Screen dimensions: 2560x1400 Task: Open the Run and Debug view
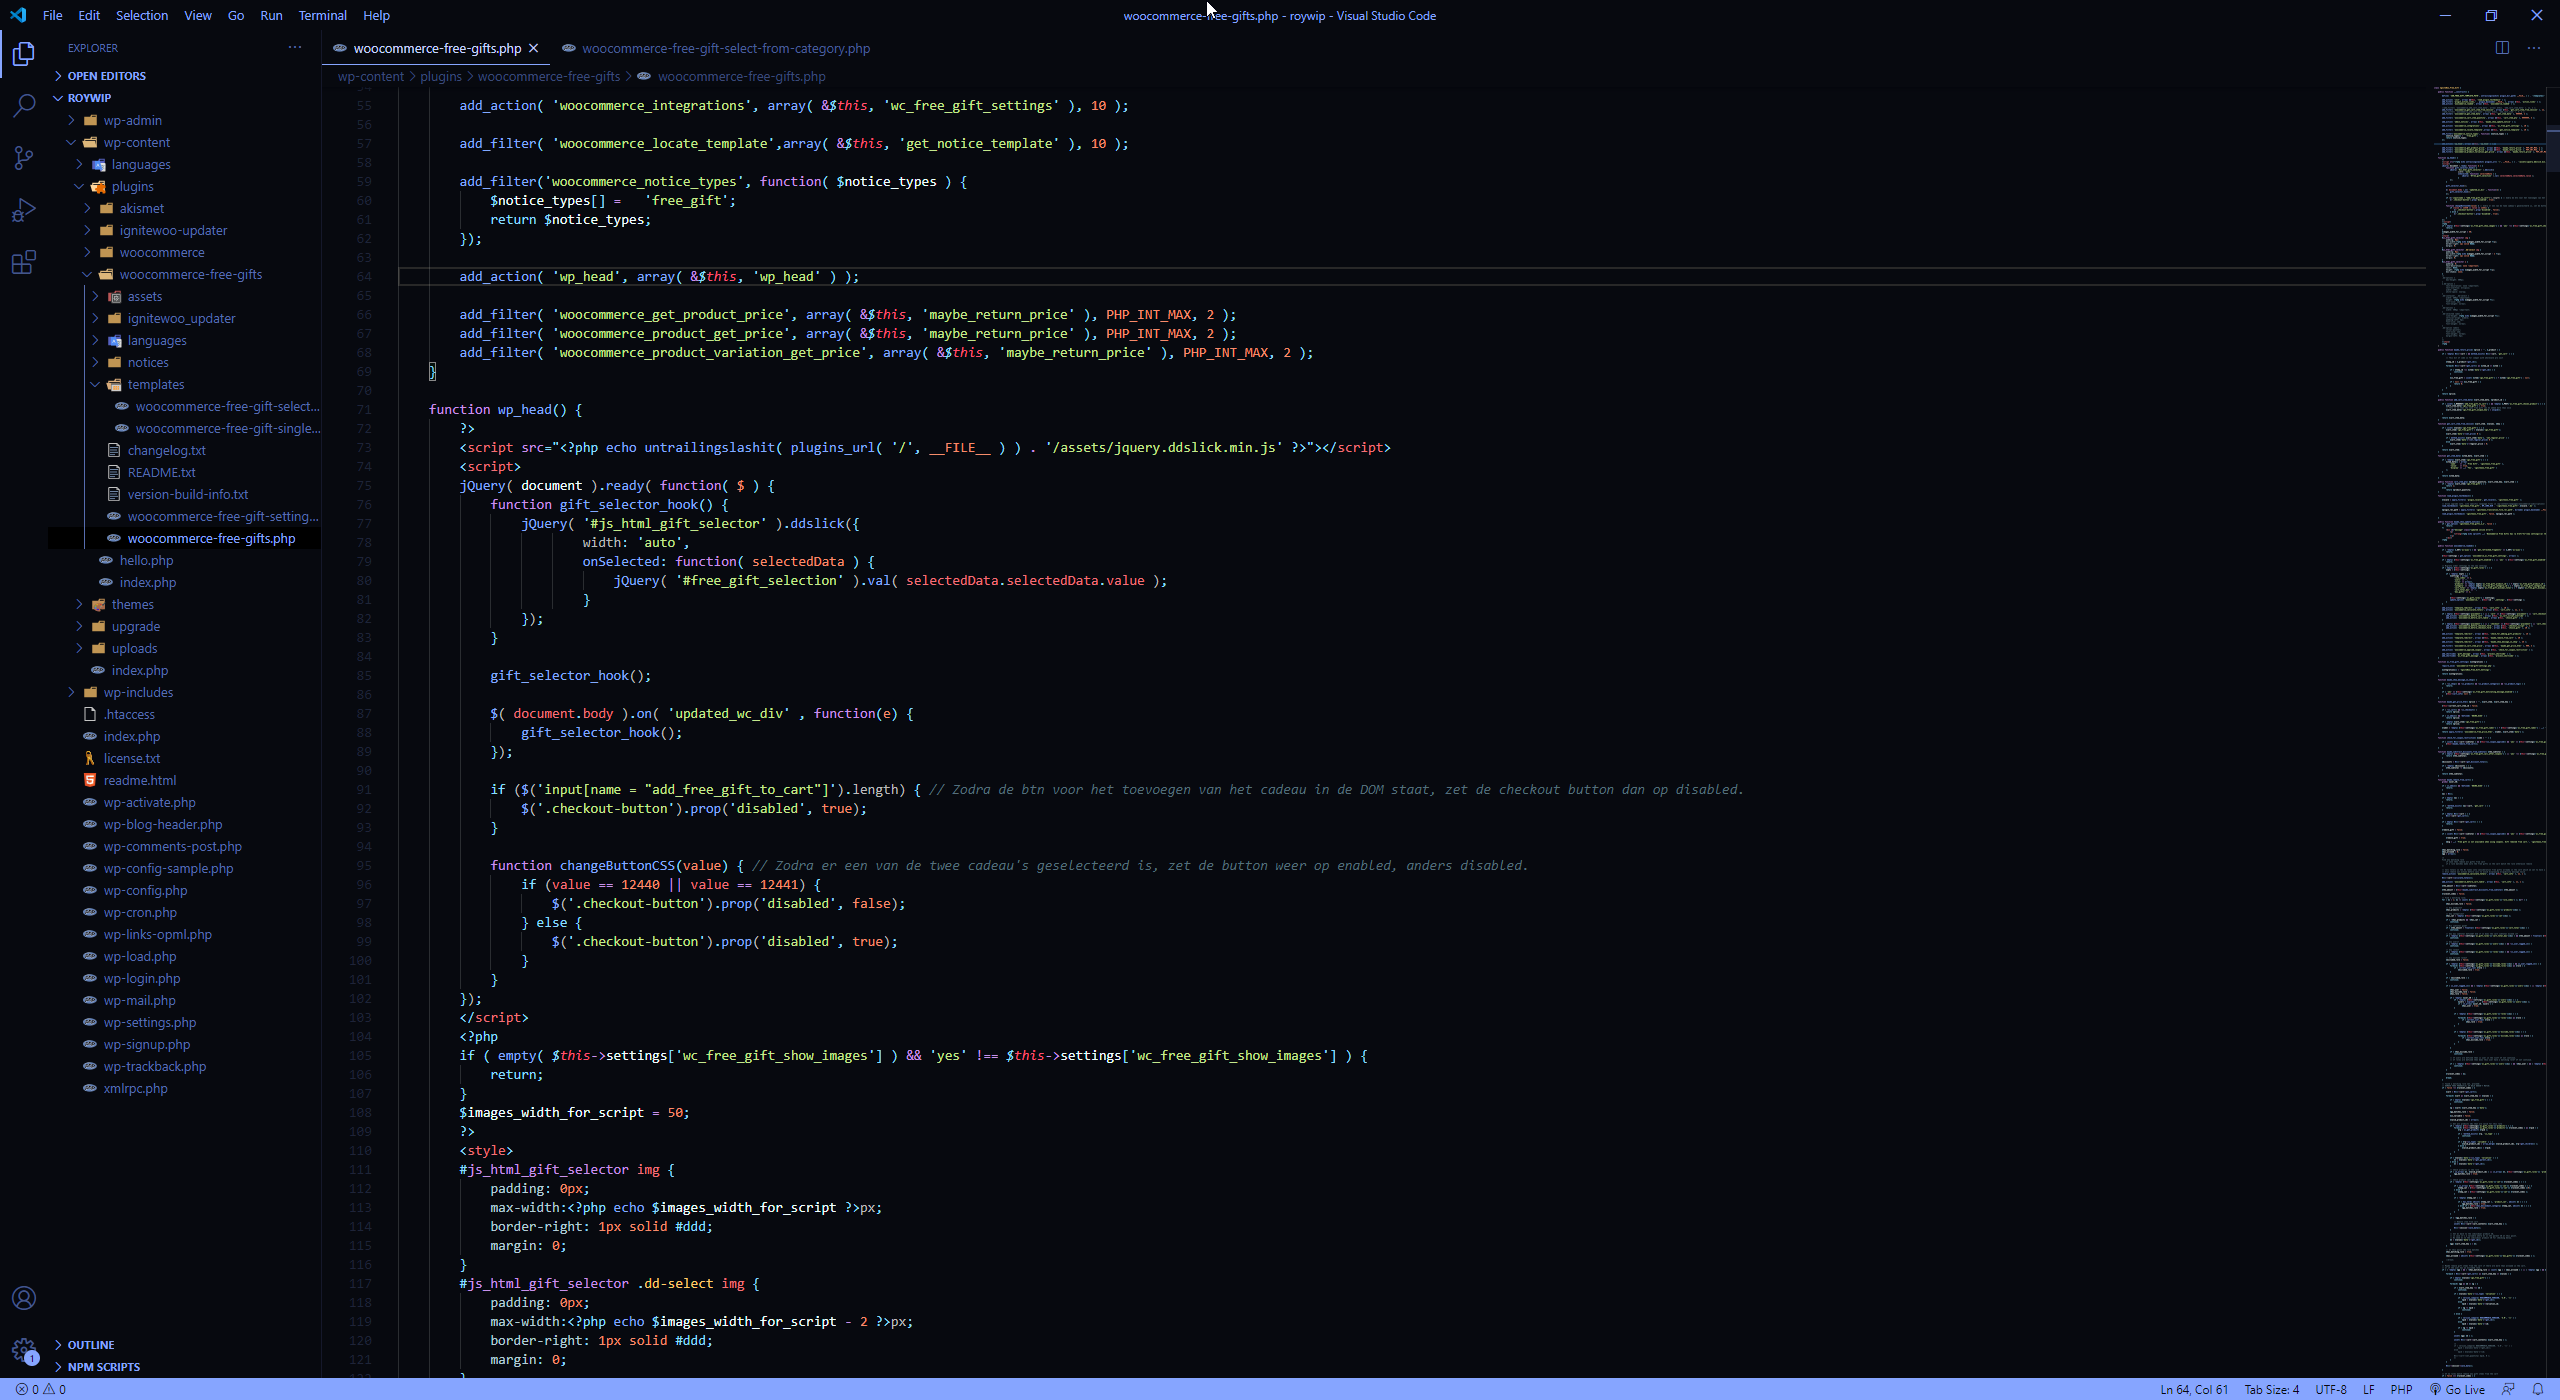(24, 210)
